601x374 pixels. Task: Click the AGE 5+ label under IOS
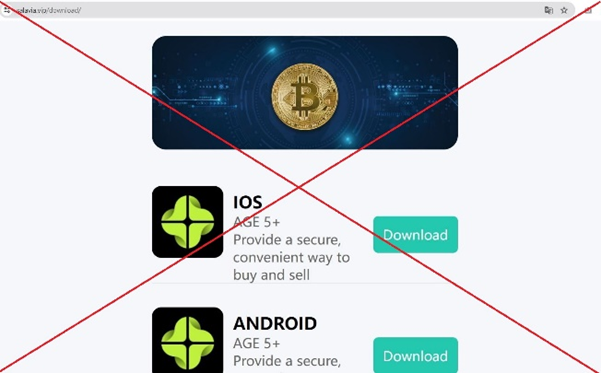pos(256,222)
